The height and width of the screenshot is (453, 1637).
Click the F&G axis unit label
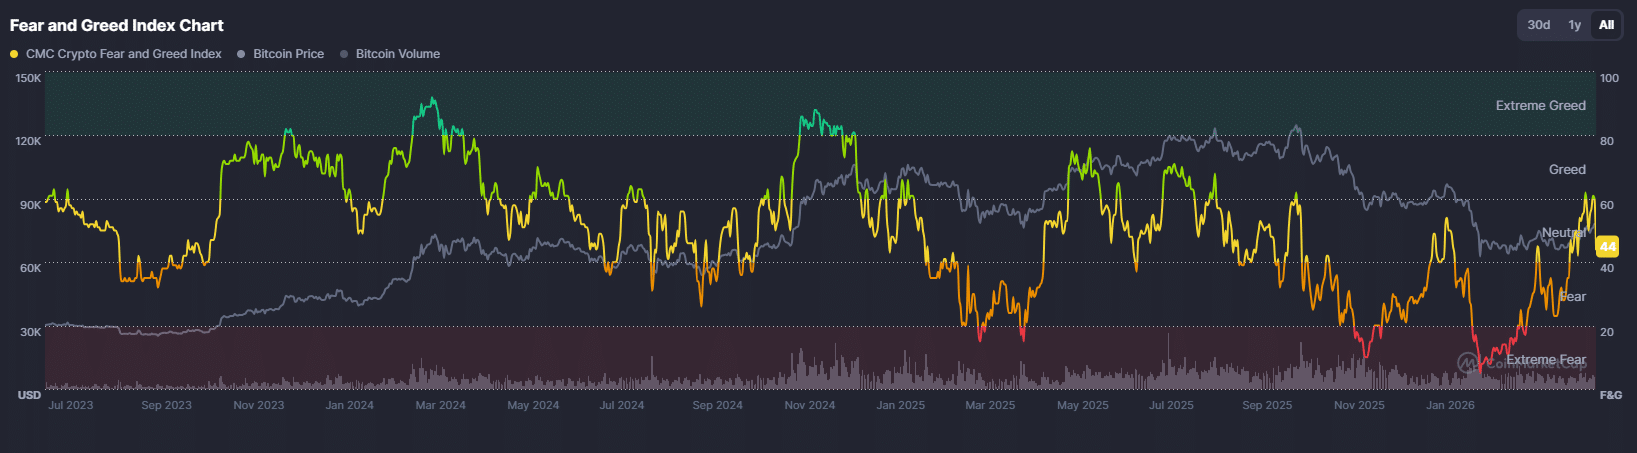[x=1610, y=395]
